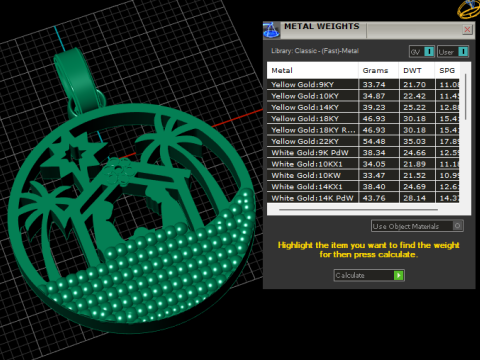Select the White Gold:14K PdW row
The width and height of the screenshot is (480, 360).
pos(363,198)
